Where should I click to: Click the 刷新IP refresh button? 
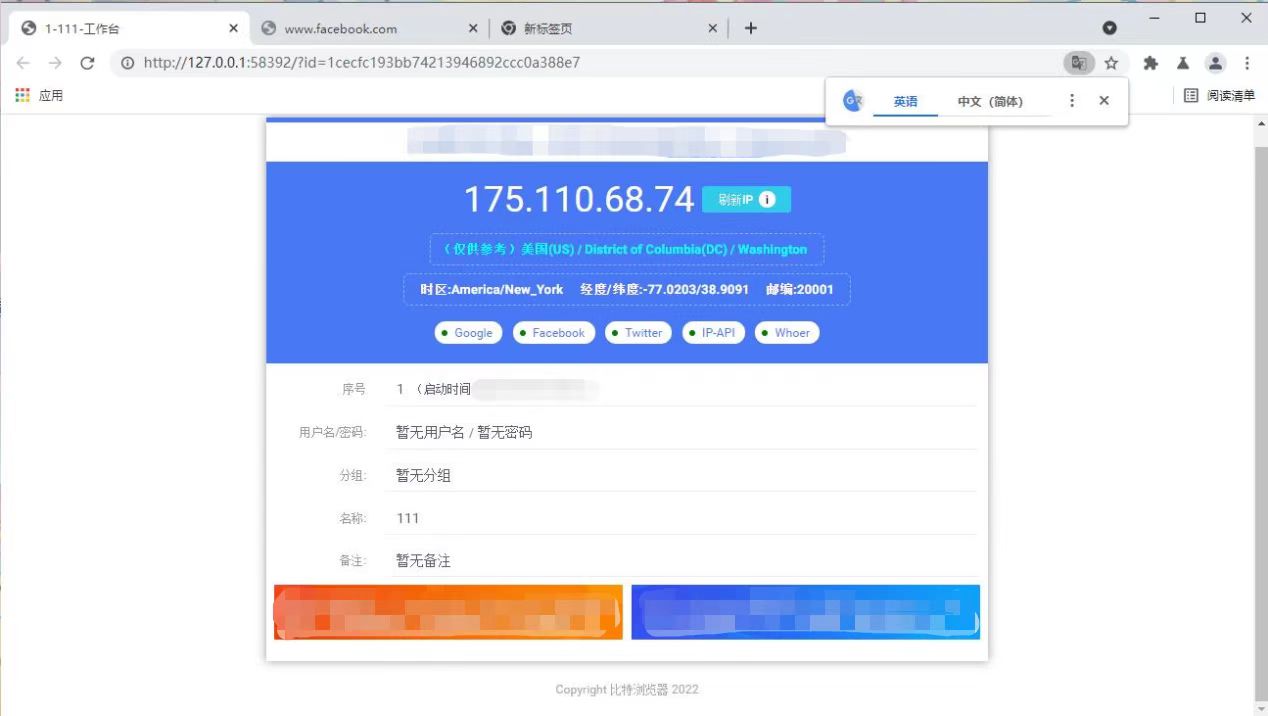[746, 200]
